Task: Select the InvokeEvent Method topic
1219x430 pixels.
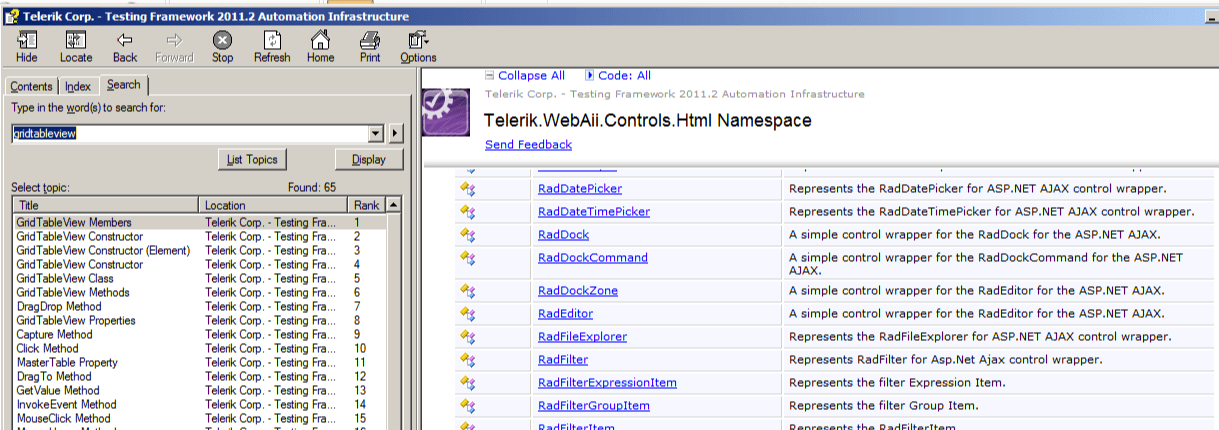Action: pyautogui.click(x=199, y=404)
